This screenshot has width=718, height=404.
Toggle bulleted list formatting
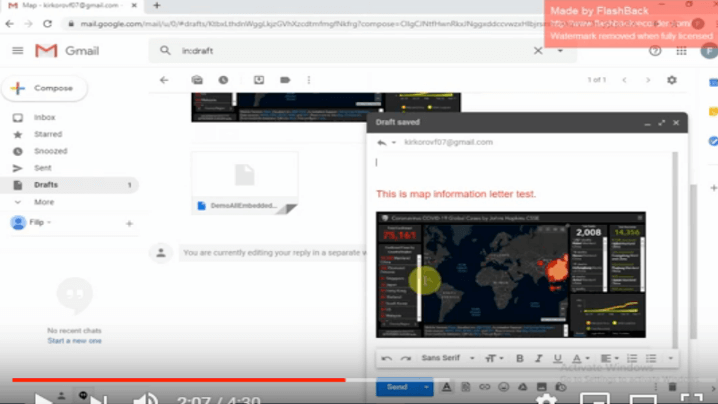click(x=651, y=359)
